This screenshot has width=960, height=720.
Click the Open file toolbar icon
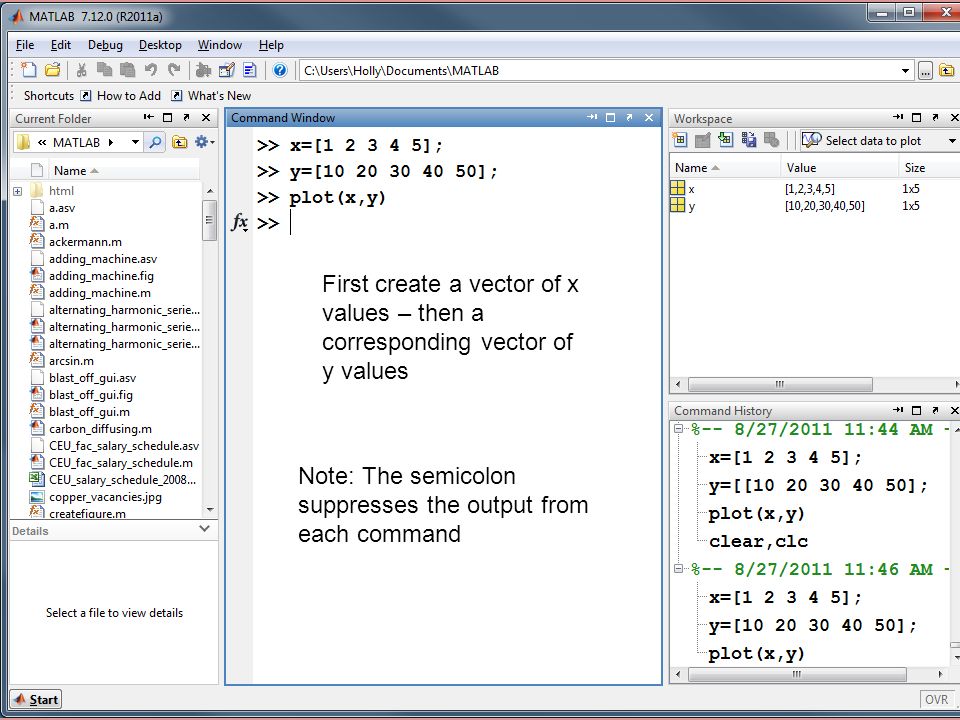pyautogui.click(x=53, y=70)
